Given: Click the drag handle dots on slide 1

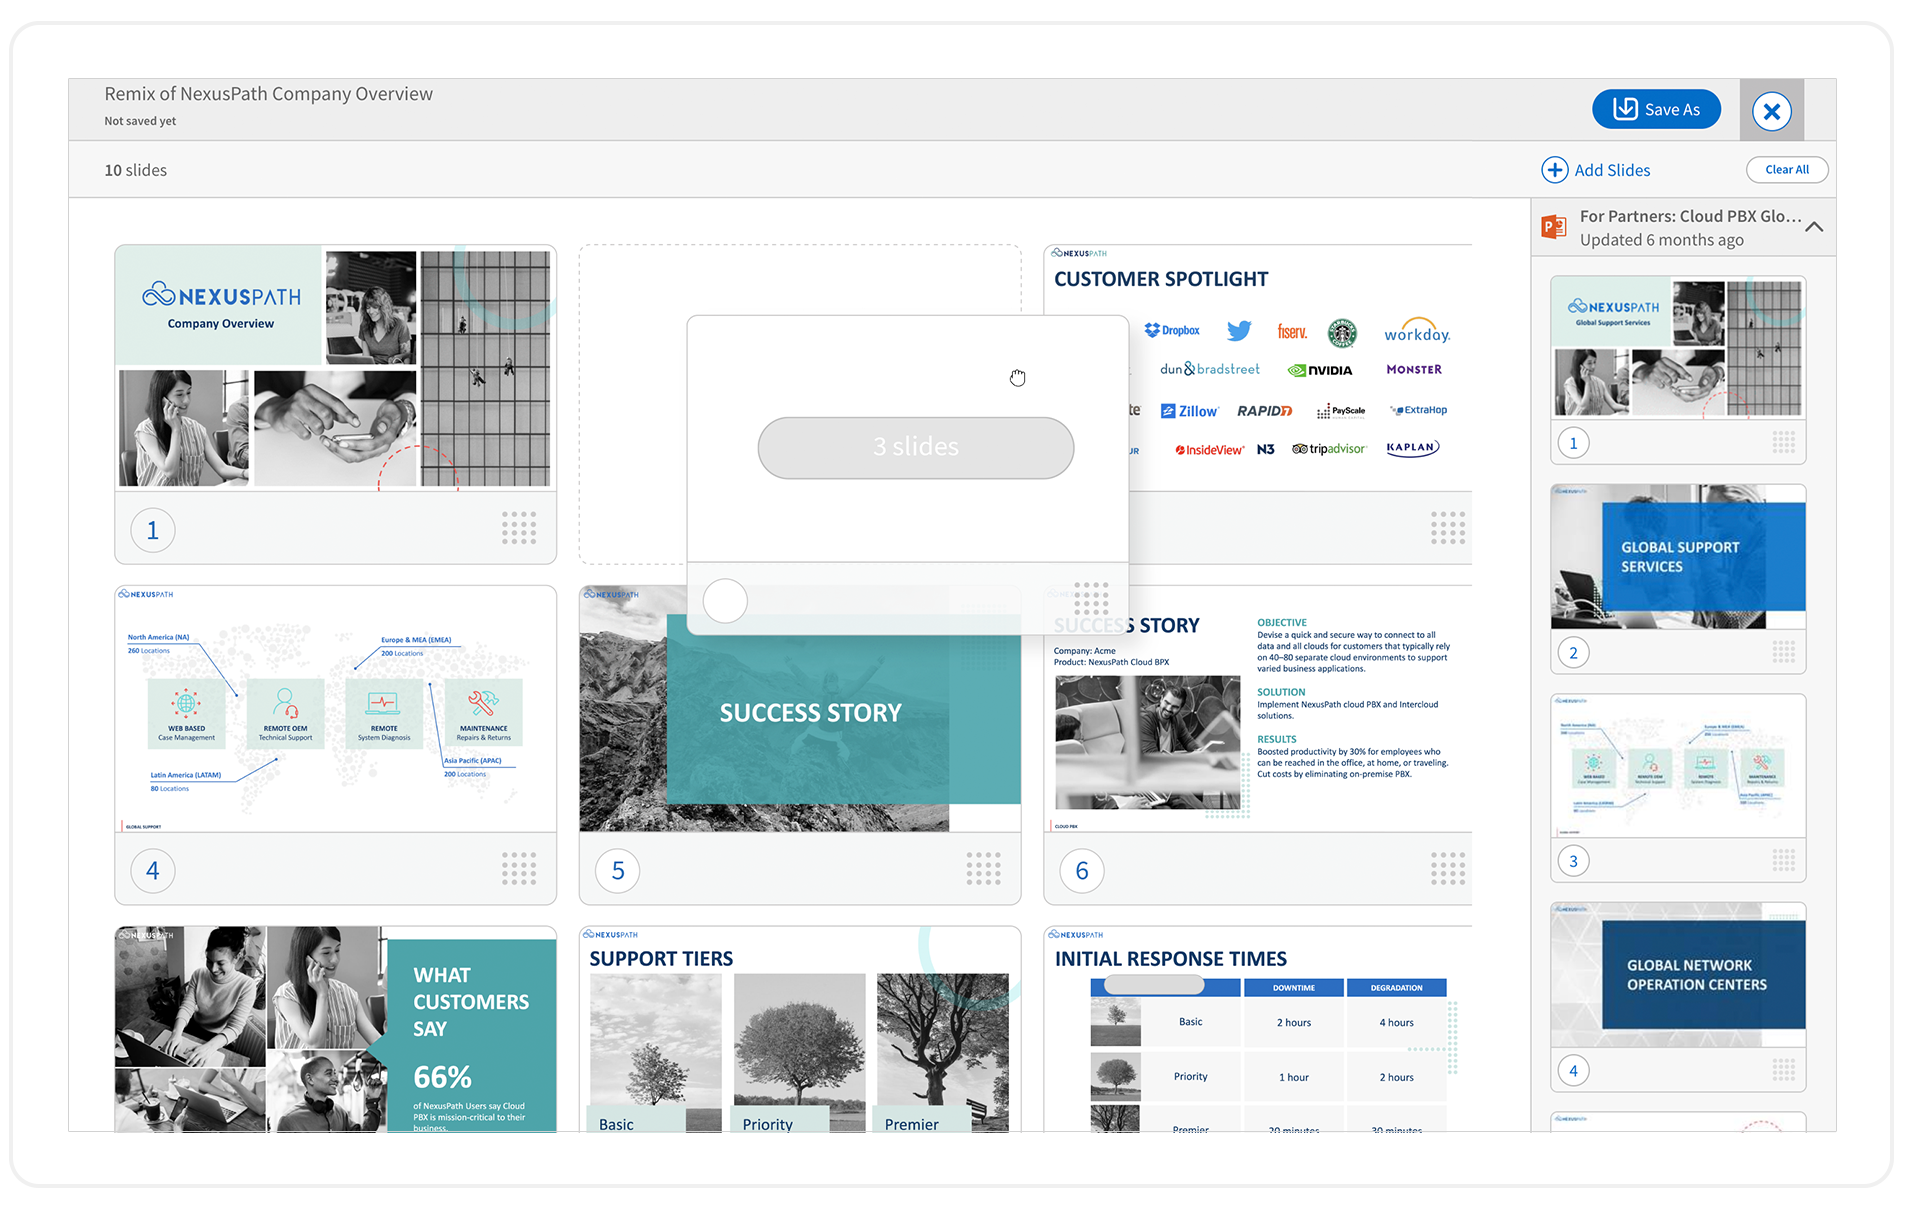Looking at the screenshot, I should [519, 528].
